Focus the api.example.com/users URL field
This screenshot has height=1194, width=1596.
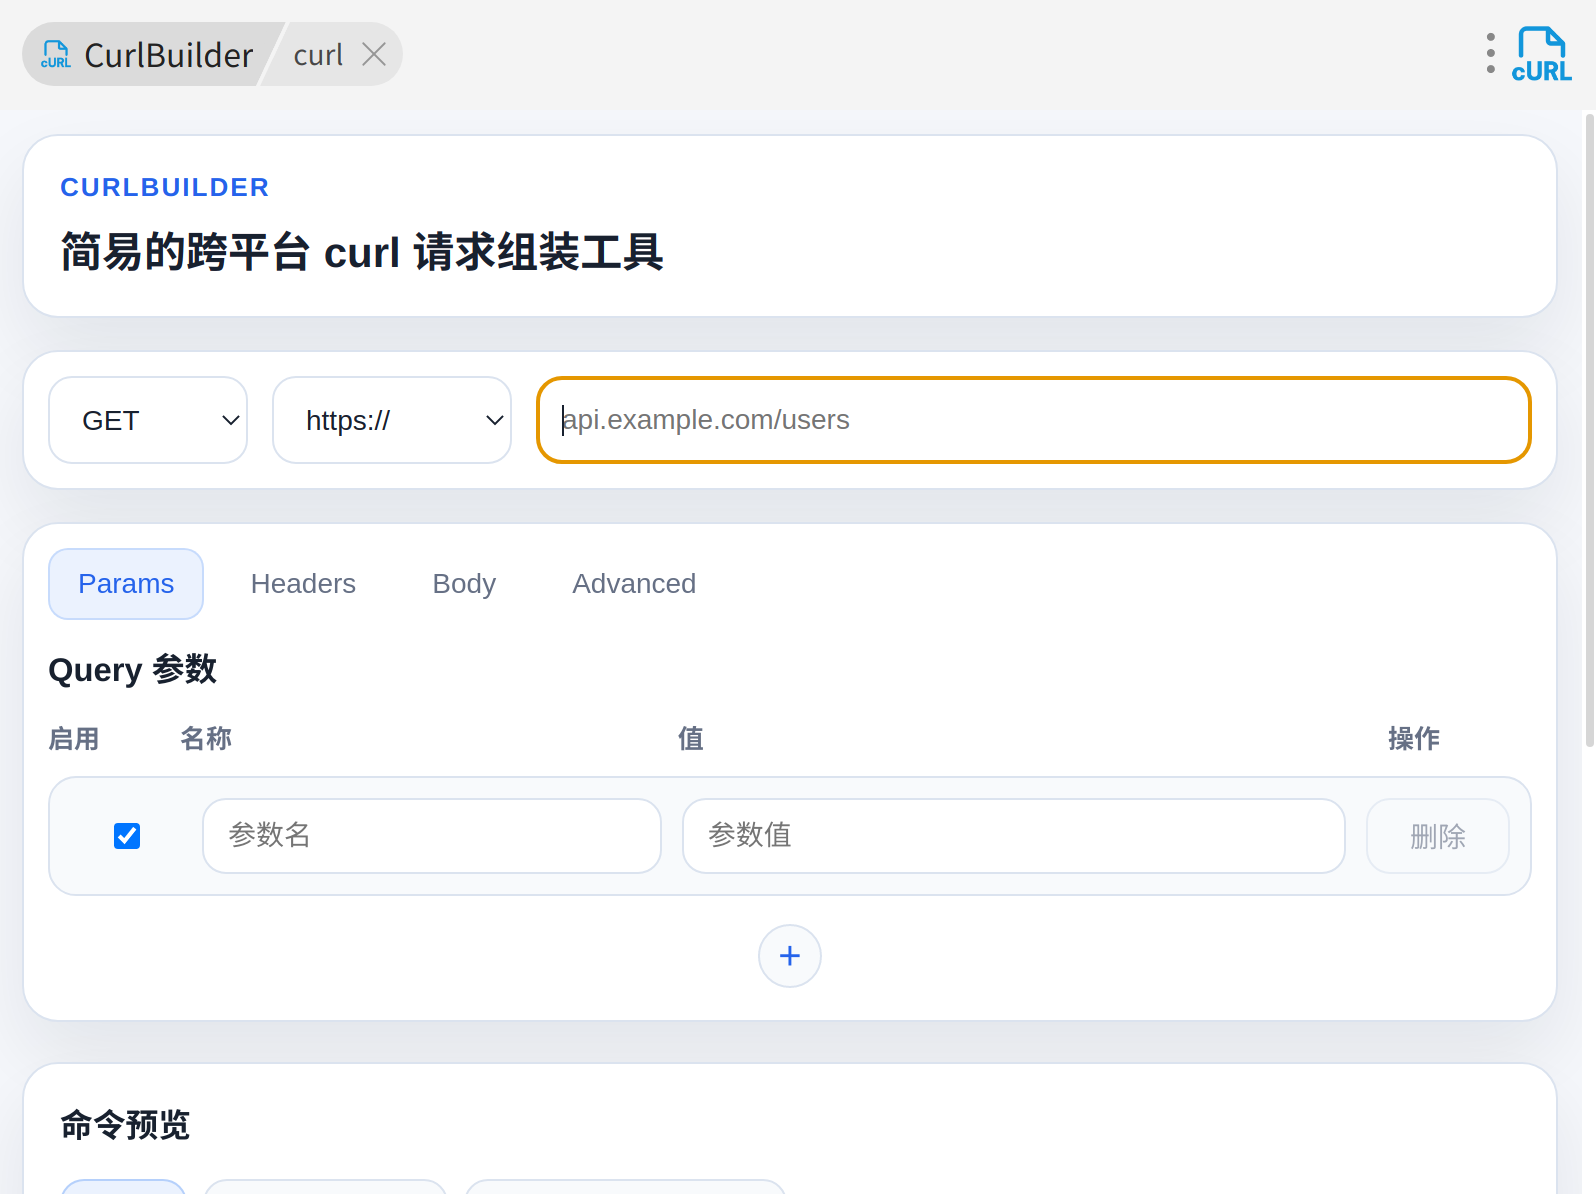(1033, 420)
